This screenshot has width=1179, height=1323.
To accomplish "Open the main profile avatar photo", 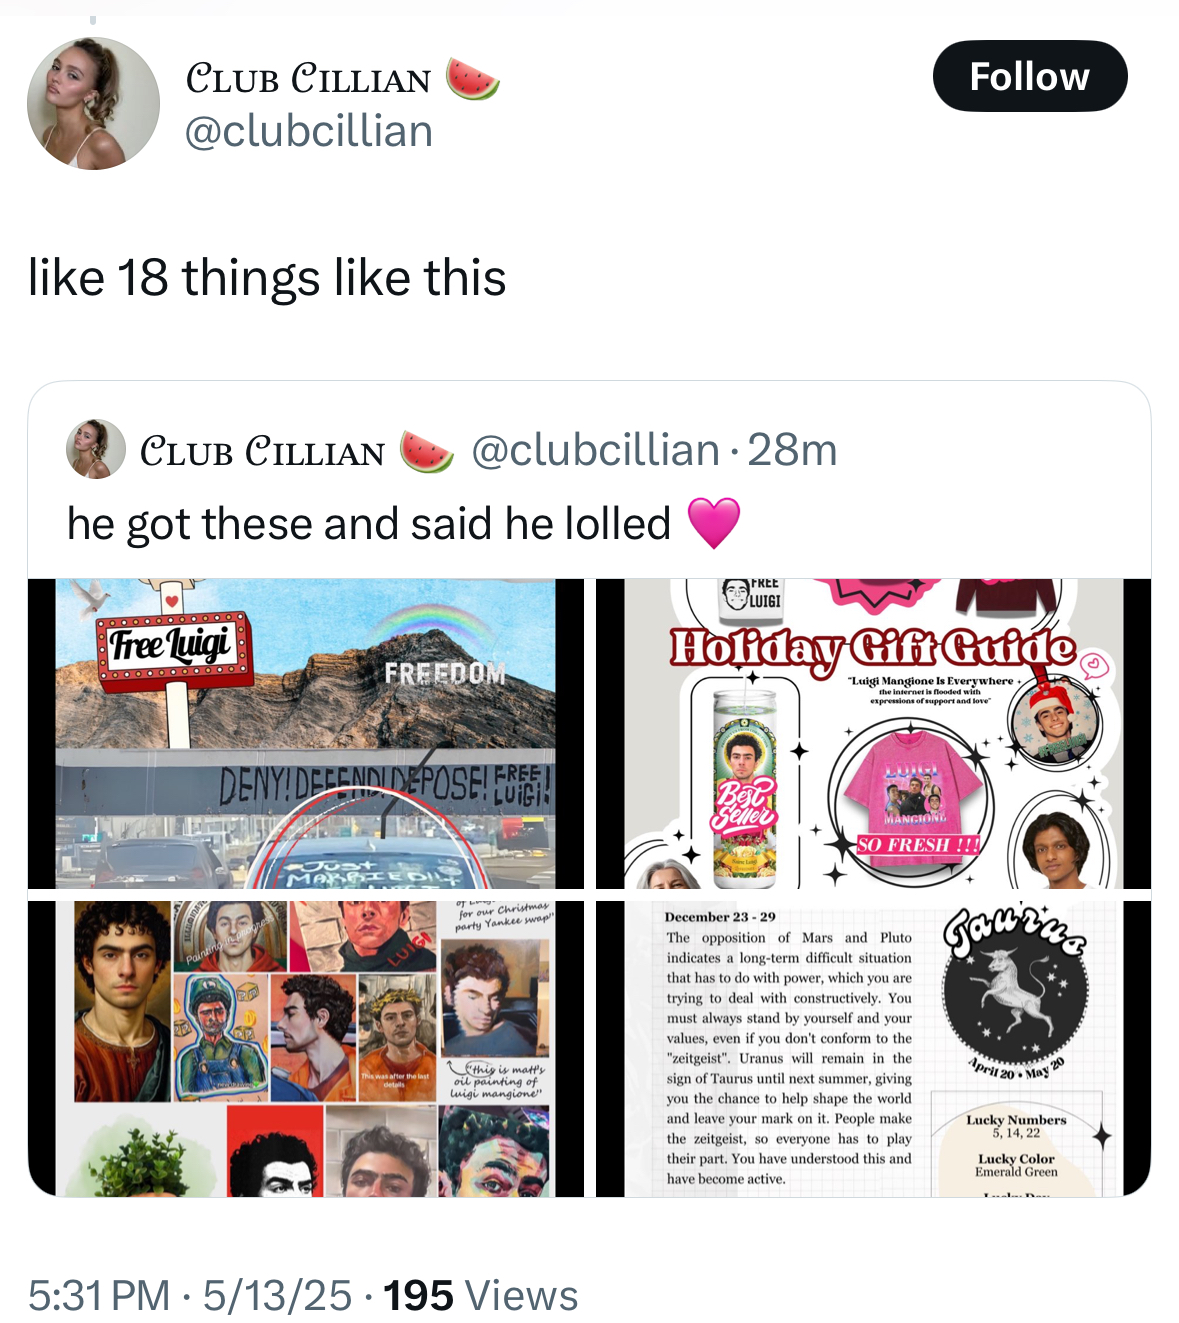I will [93, 104].
